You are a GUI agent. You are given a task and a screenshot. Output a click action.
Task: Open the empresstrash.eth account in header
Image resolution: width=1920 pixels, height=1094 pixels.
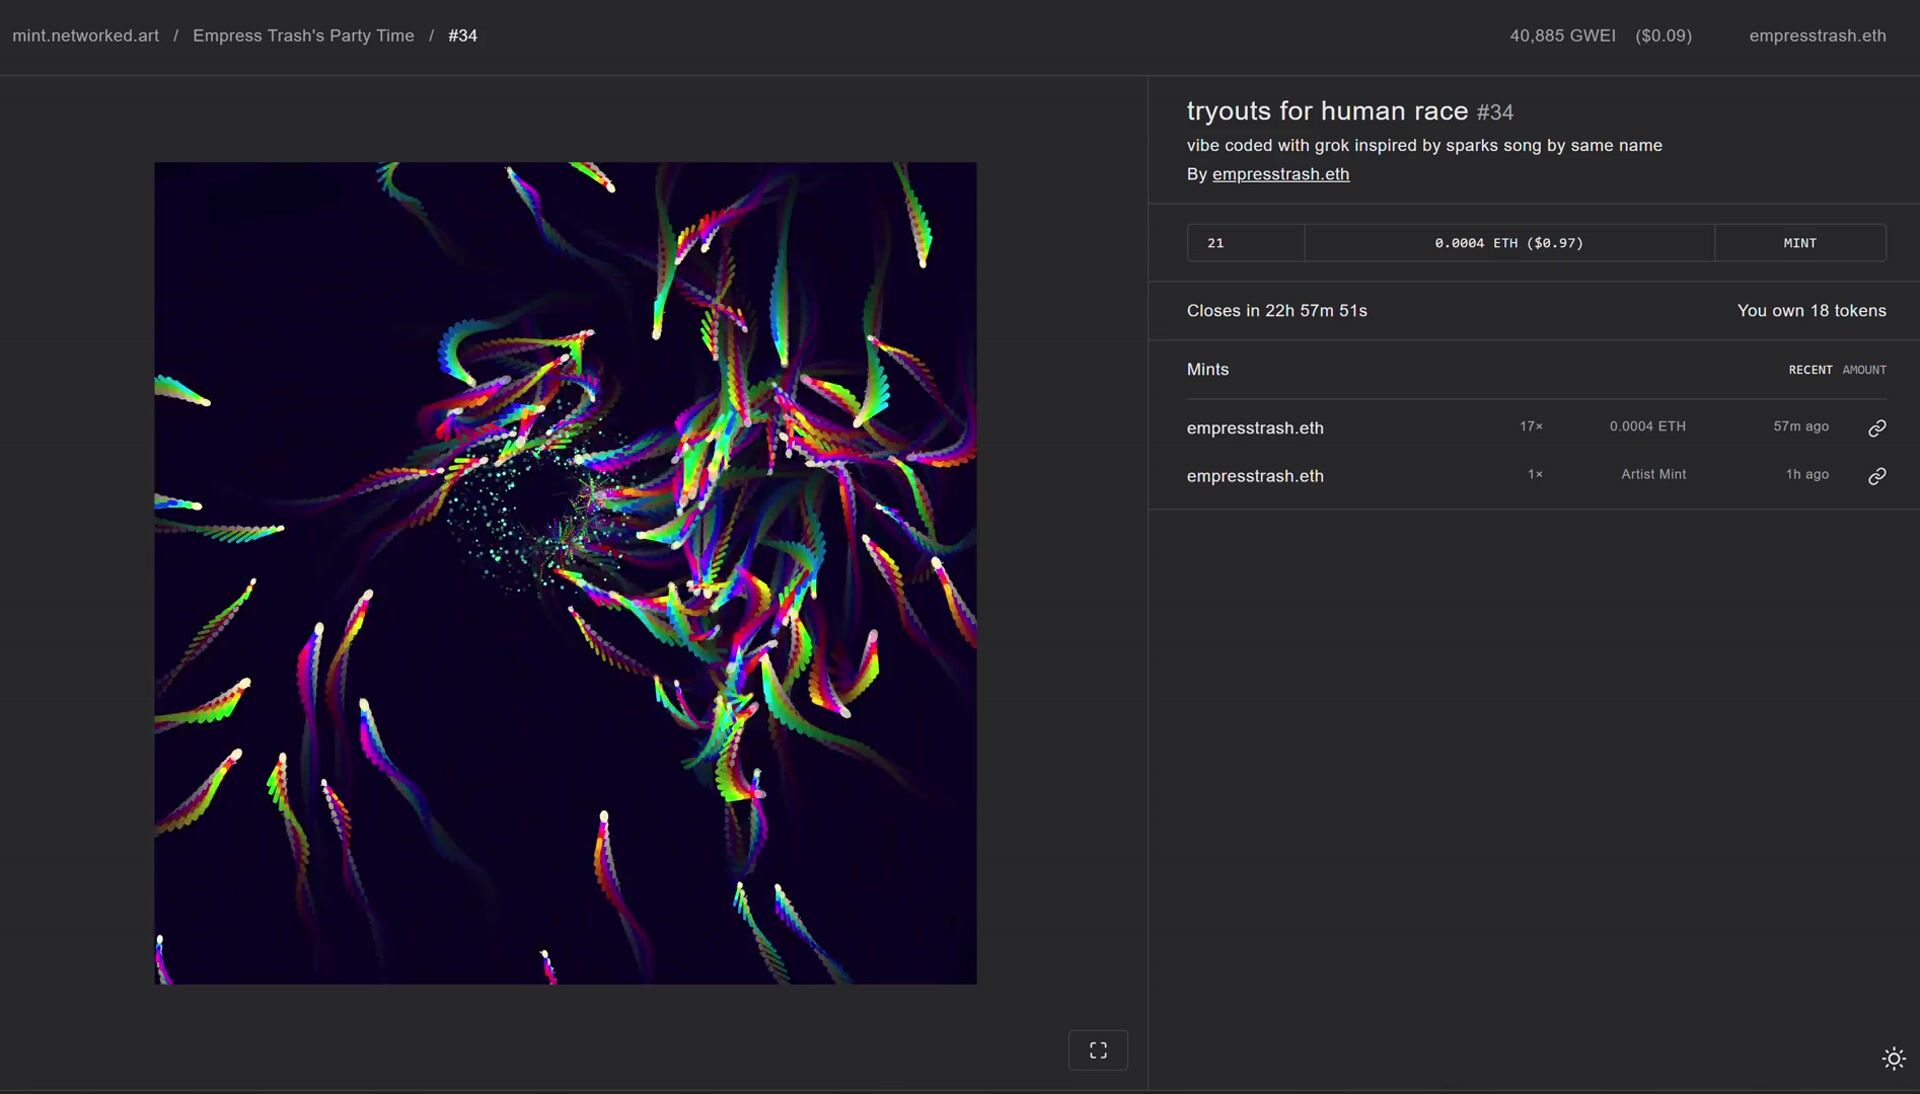tap(1817, 36)
